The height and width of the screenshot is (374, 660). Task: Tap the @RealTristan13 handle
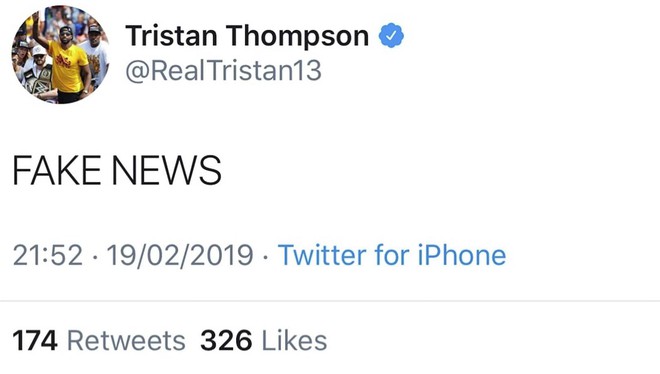coord(224,70)
